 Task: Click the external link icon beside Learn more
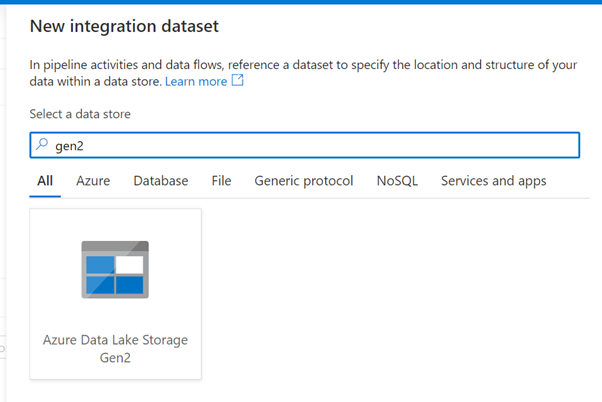click(x=238, y=80)
